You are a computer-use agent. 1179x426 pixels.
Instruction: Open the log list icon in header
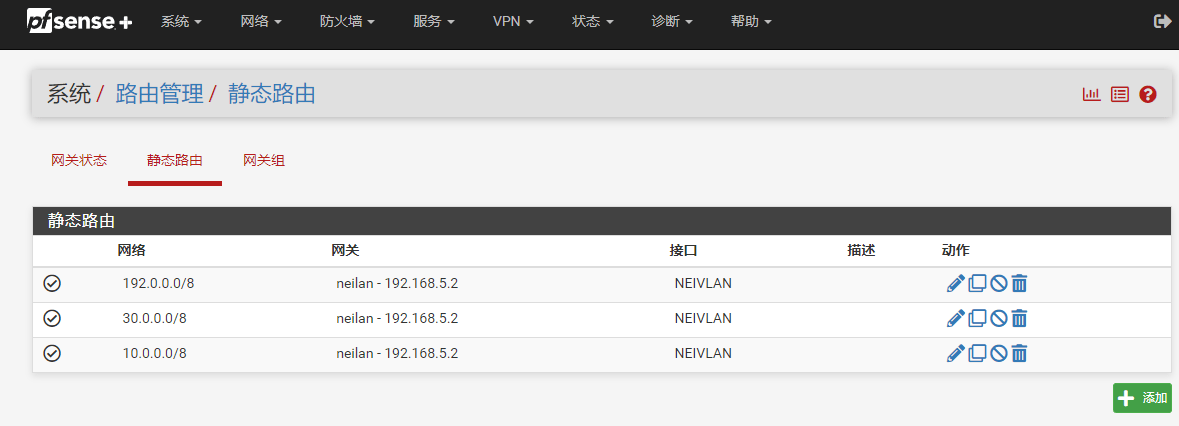coord(1119,94)
